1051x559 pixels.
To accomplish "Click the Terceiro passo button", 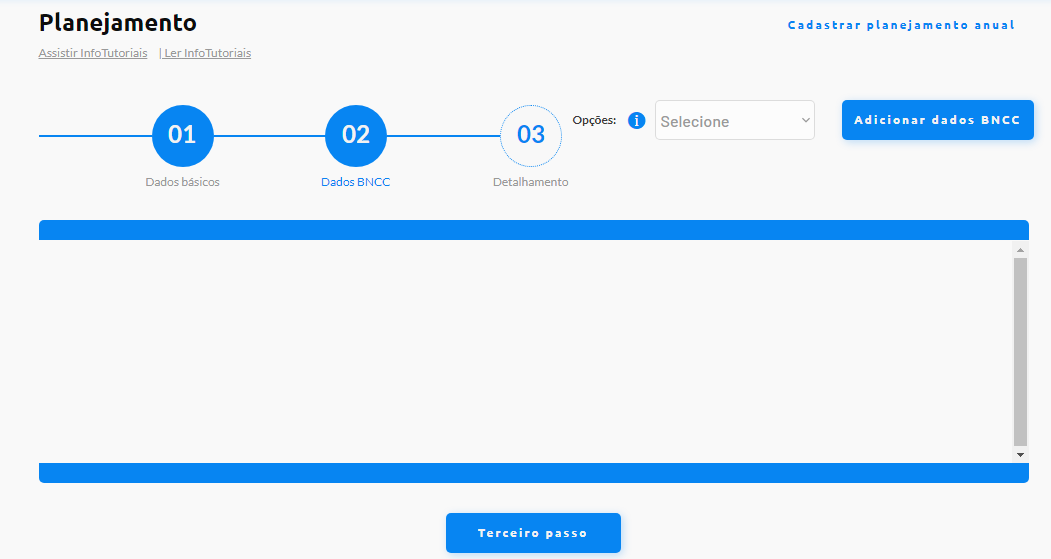I will tap(534, 533).
